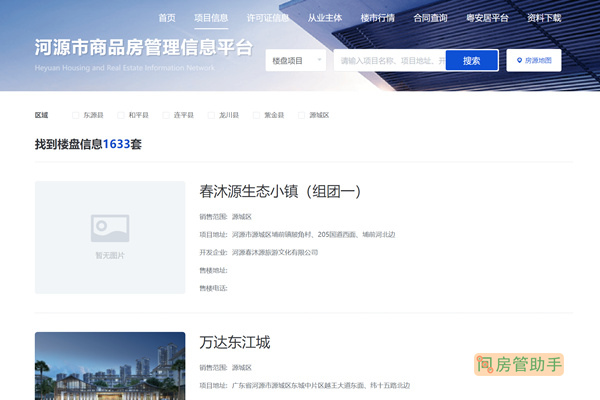
Task: Tick the 东源县 region checkbox
Action: point(76,115)
